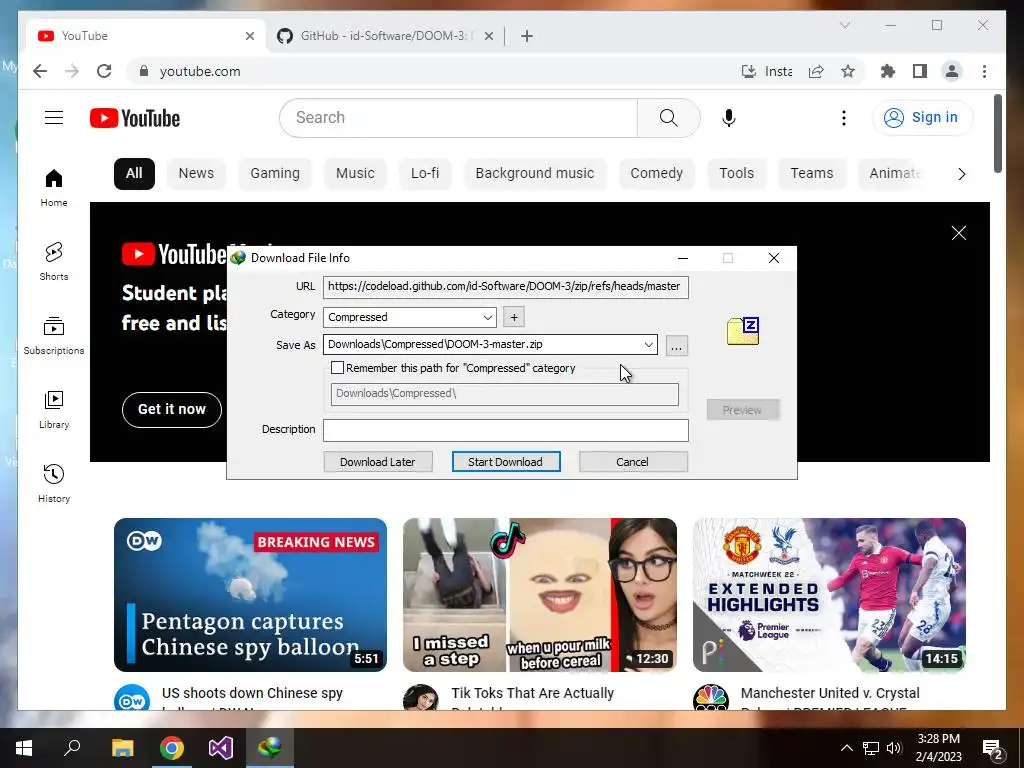Screen dimensions: 1024x768
Task: Open File Explorer from taskbar
Action: click(122, 748)
